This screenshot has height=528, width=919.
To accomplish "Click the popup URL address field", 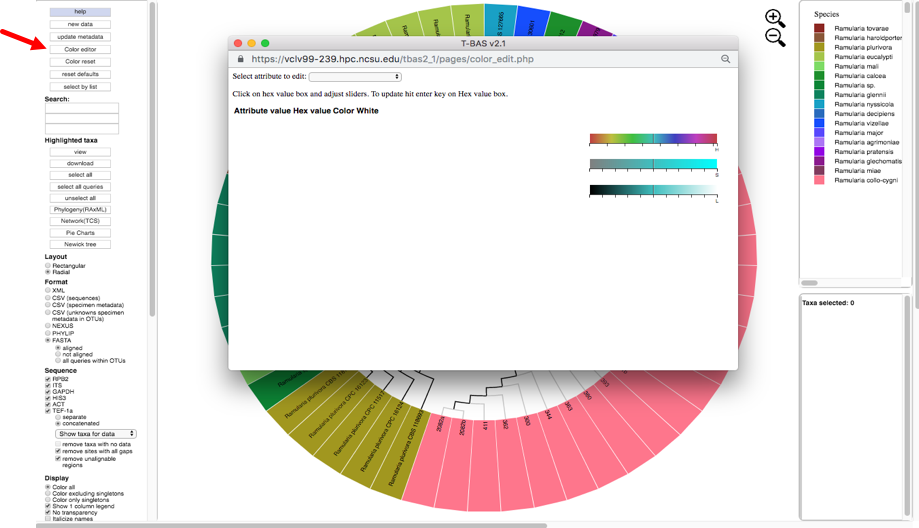I will pyautogui.click(x=392, y=59).
